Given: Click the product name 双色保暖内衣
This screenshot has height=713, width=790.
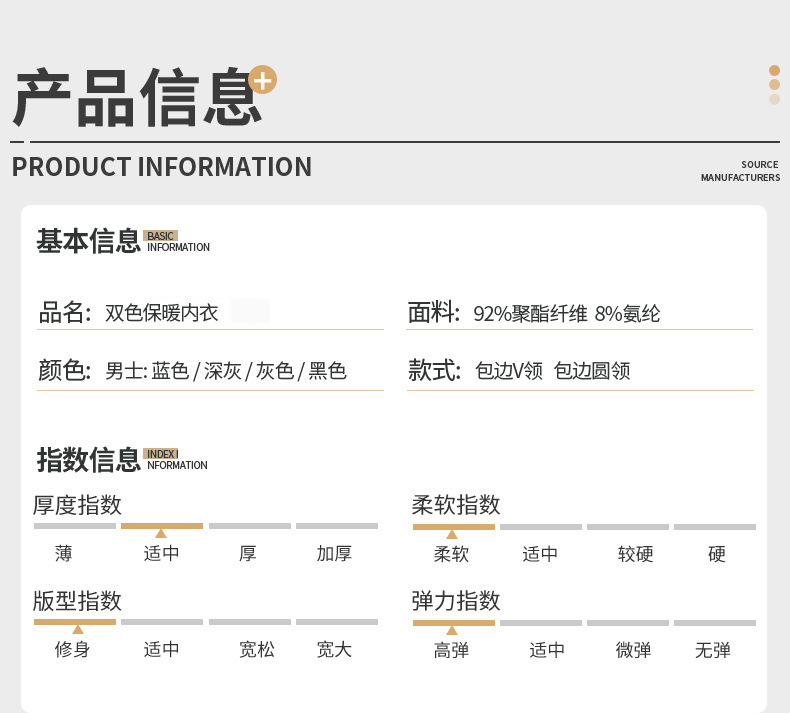Looking at the screenshot, I should coord(161,313).
